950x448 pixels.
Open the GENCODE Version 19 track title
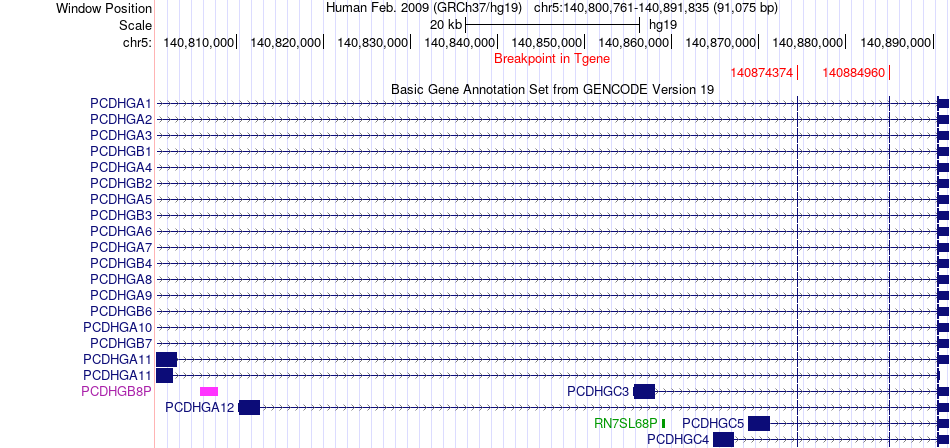pyautogui.click(x=552, y=89)
